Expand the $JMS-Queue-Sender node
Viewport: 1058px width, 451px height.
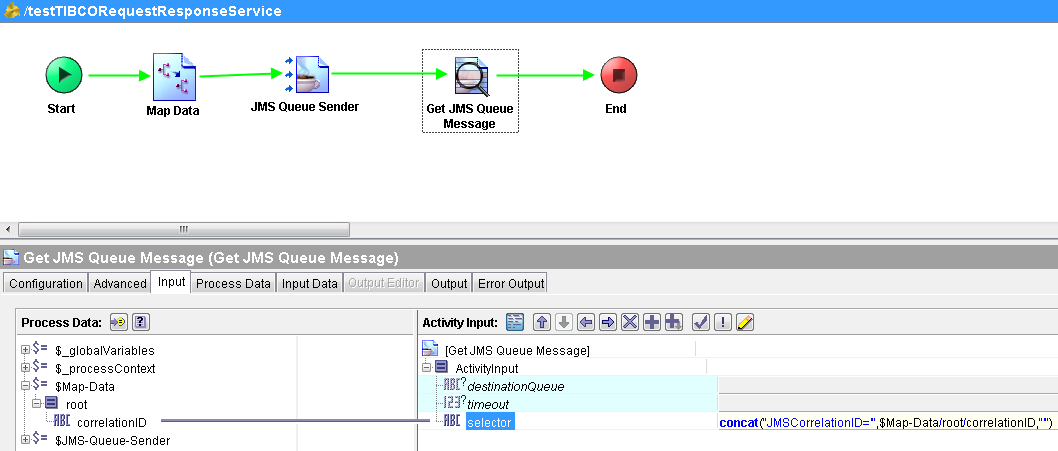(x=24, y=440)
